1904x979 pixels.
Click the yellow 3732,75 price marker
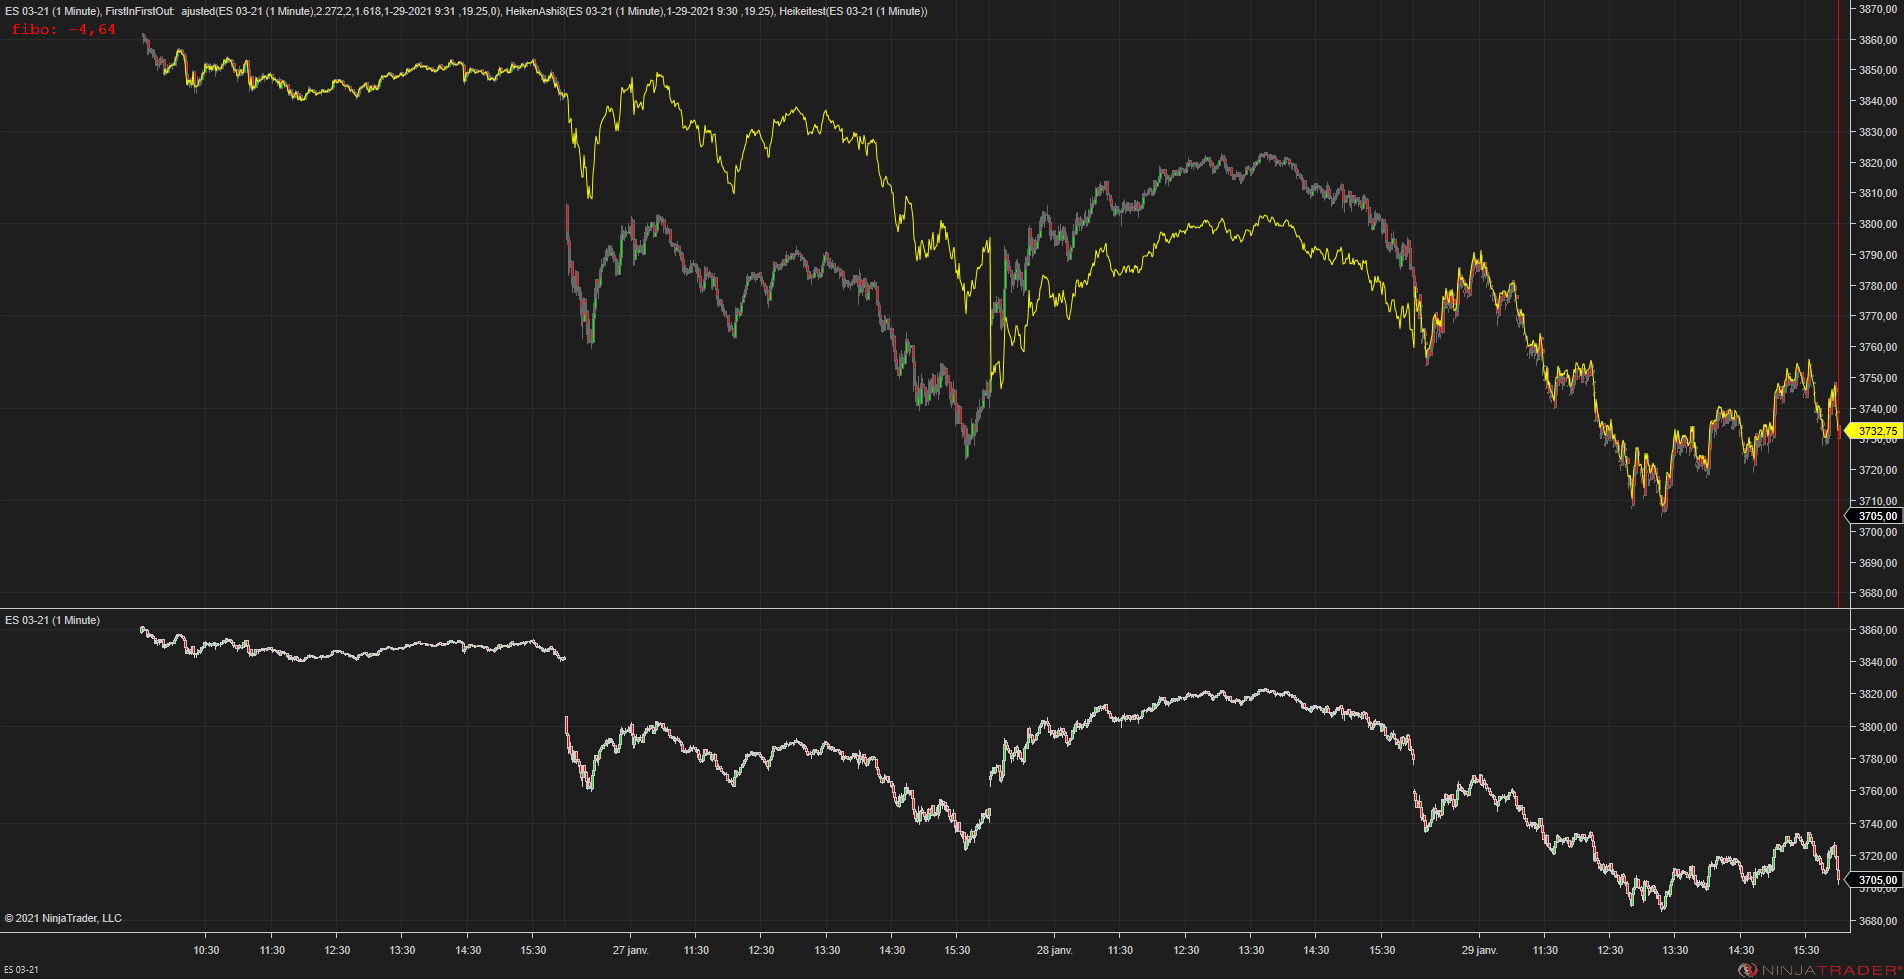pos(1875,432)
